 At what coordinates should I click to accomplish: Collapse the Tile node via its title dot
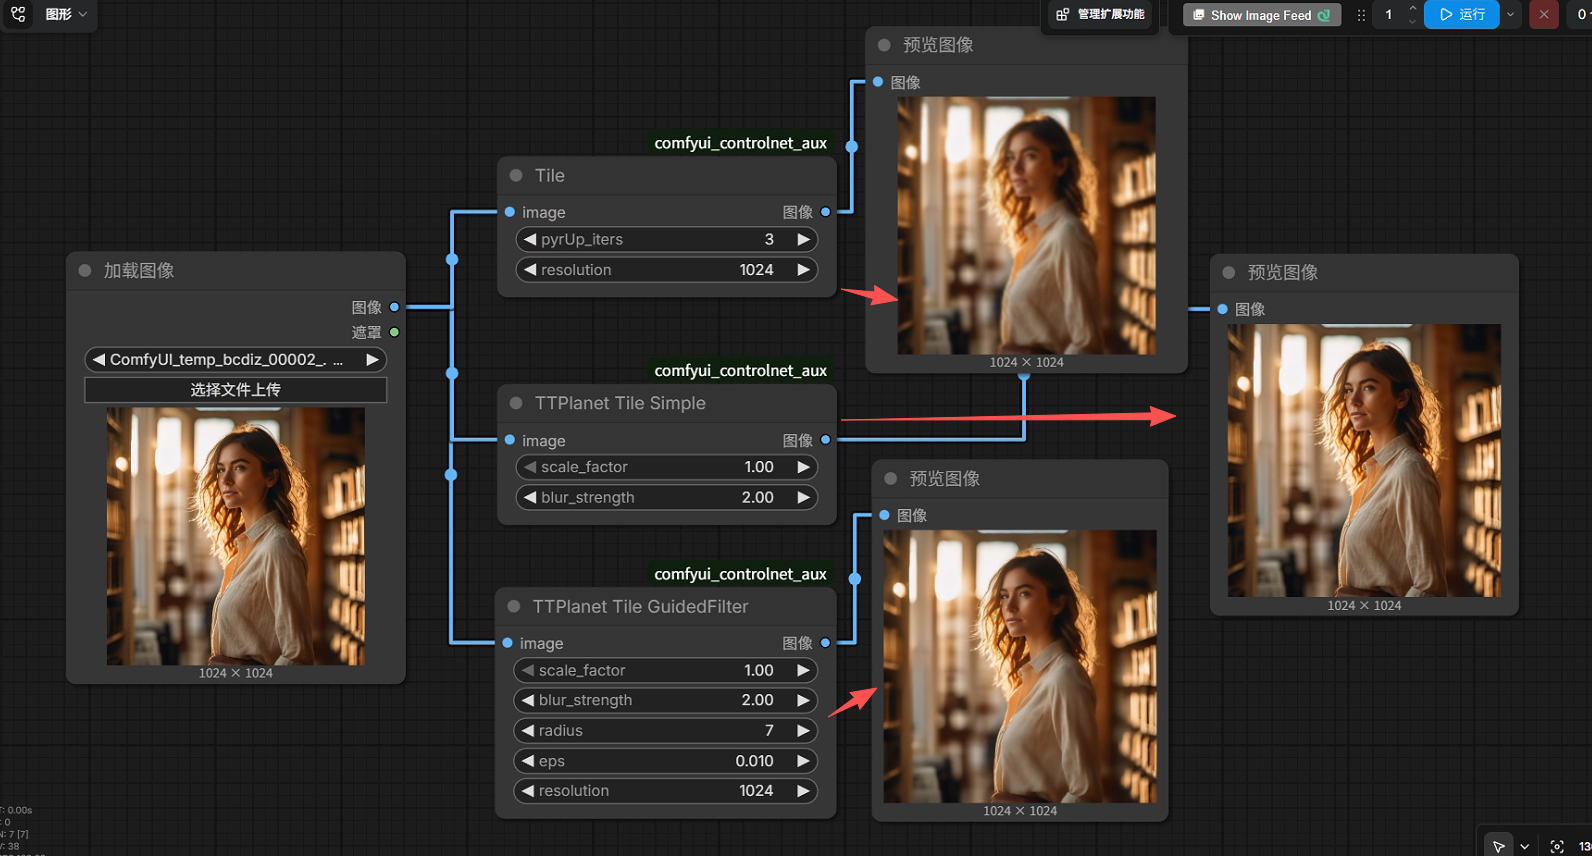tap(516, 176)
